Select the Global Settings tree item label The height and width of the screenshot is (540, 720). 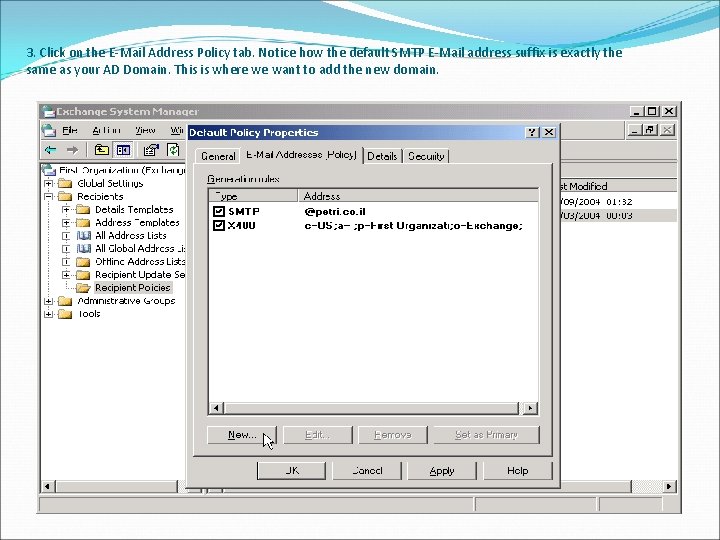[x=110, y=183]
